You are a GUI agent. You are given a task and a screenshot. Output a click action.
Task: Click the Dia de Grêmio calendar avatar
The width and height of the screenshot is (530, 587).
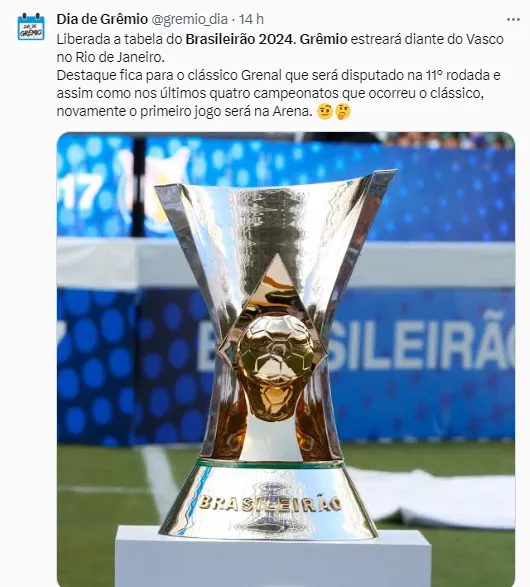[x=31, y=27]
